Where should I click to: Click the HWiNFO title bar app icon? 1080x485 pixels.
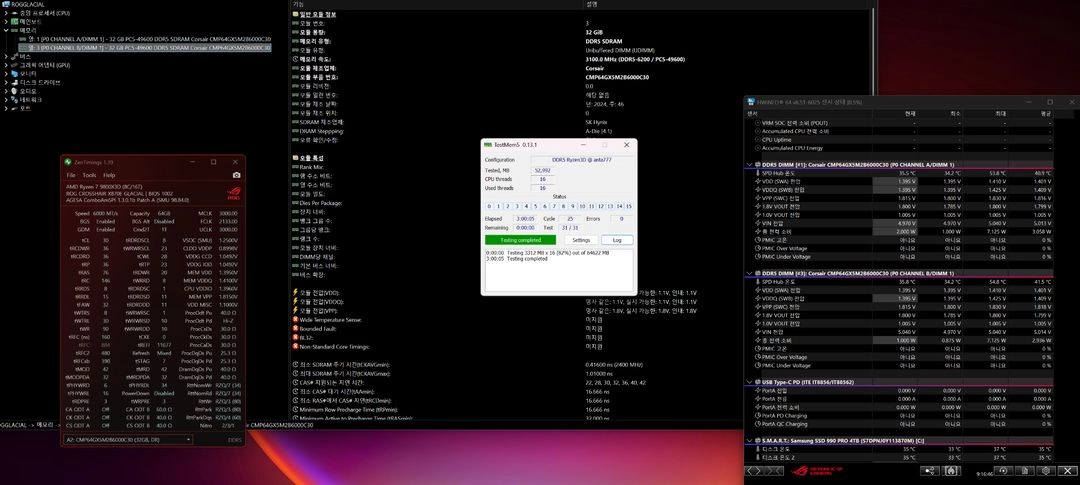coord(751,101)
